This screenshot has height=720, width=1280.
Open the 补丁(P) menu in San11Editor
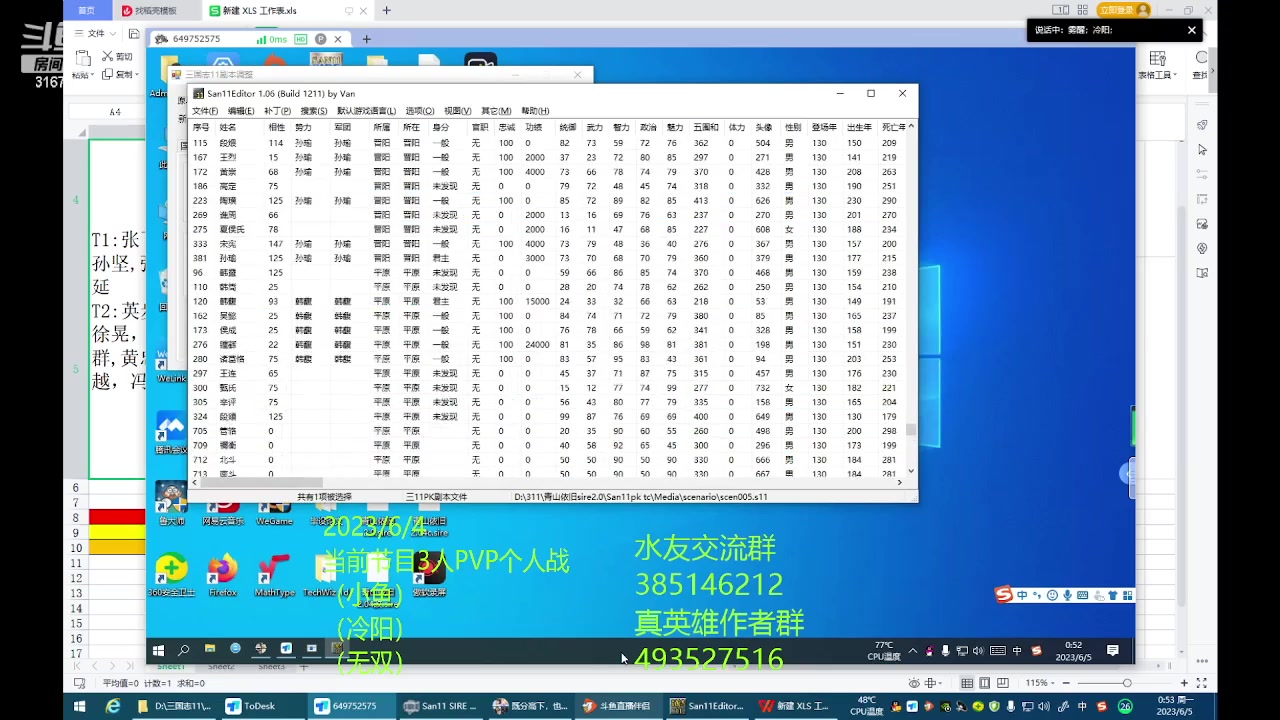[x=277, y=111]
